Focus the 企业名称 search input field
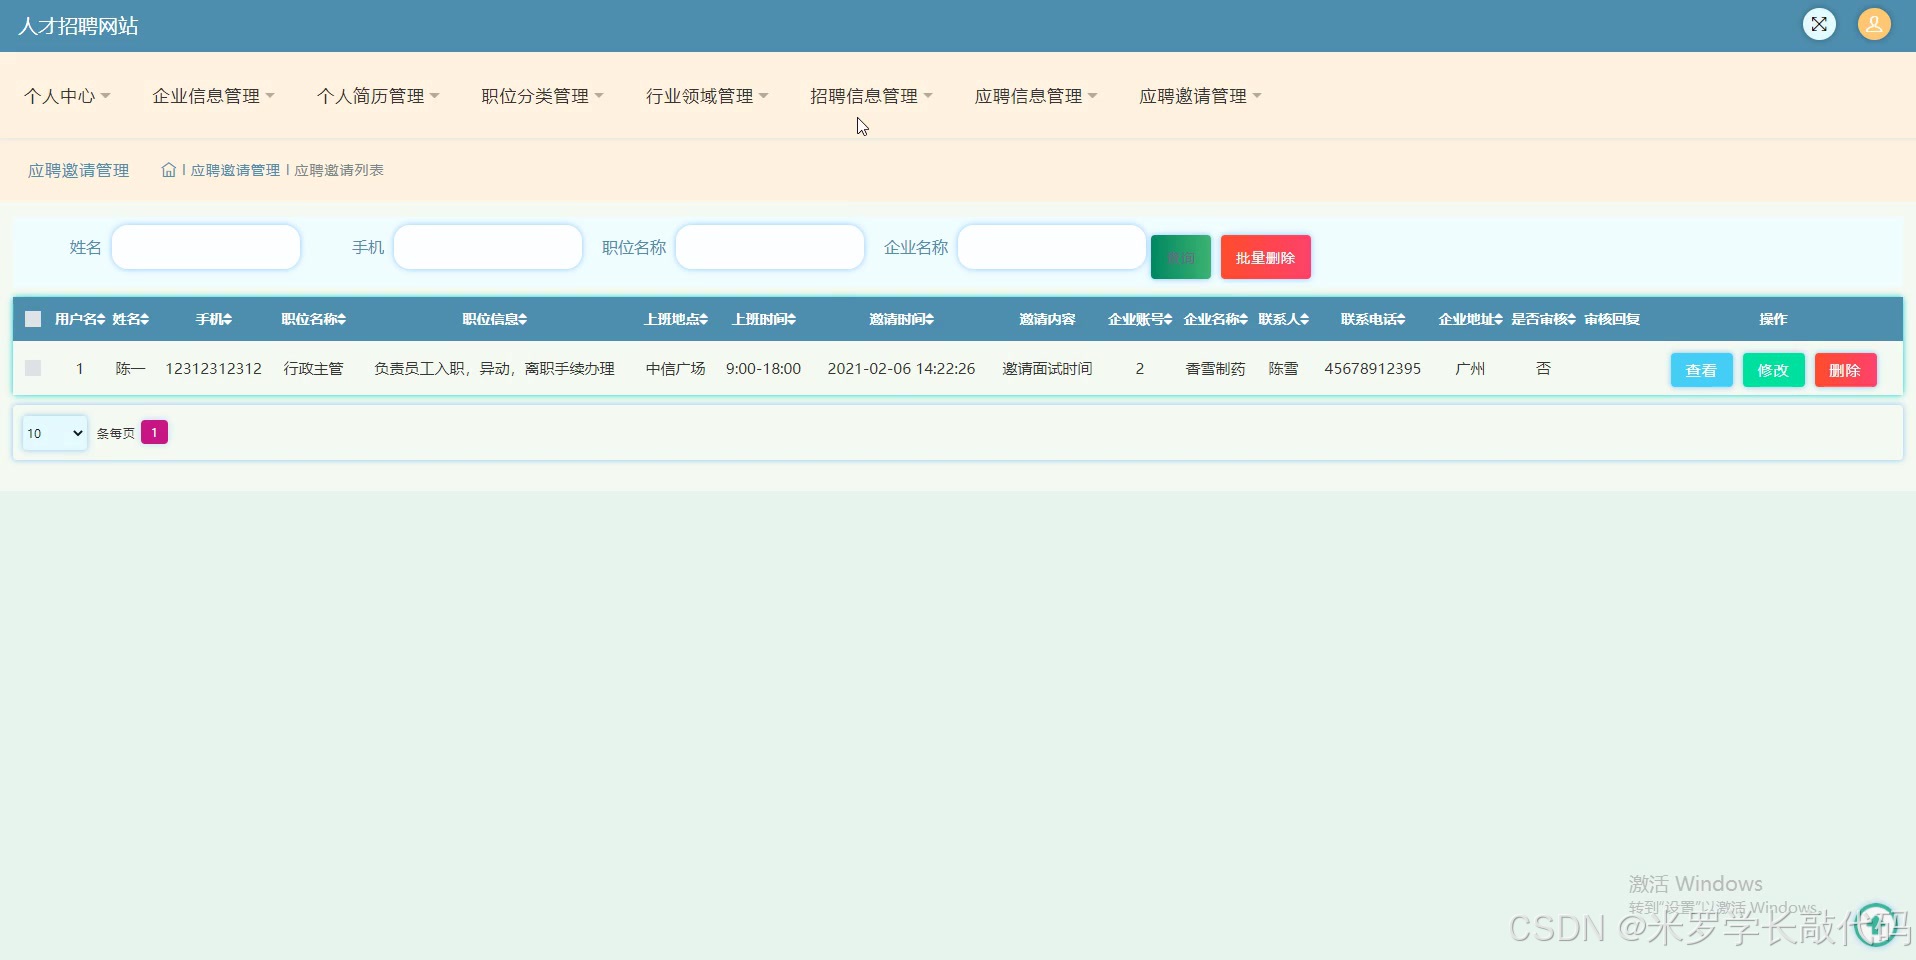 pyautogui.click(x=1052, y=247)
